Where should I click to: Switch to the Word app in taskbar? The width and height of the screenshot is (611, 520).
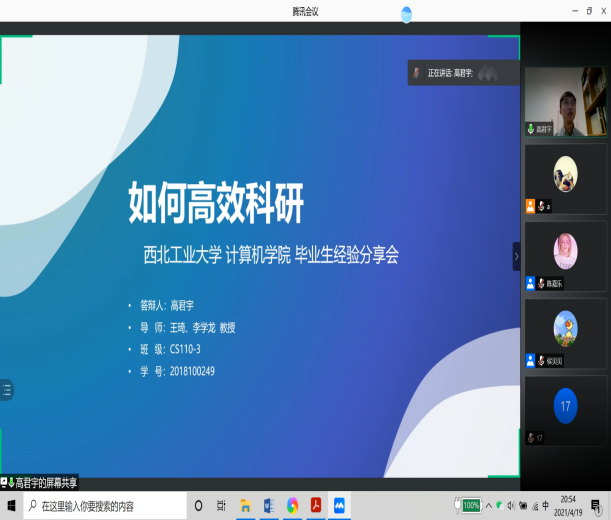[x=268, y=505]
